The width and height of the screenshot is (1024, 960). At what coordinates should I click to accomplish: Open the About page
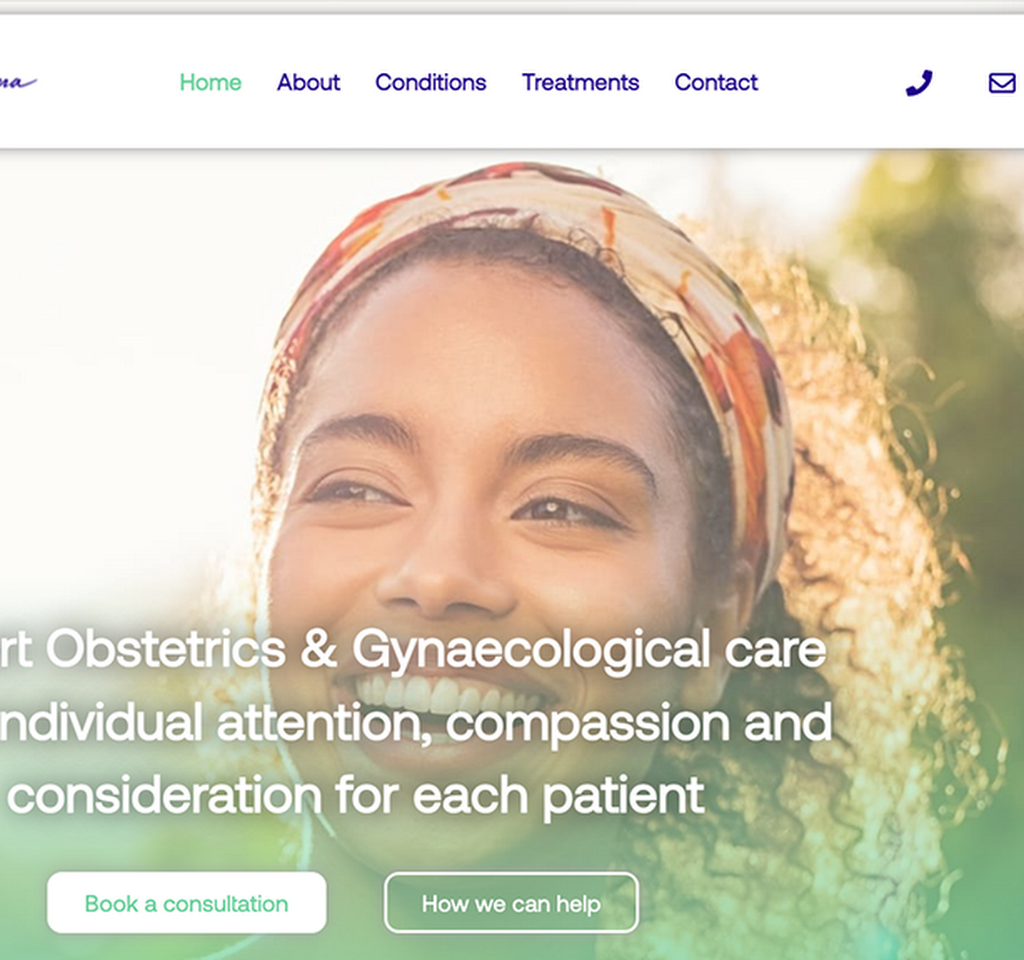tap(308, 82)
